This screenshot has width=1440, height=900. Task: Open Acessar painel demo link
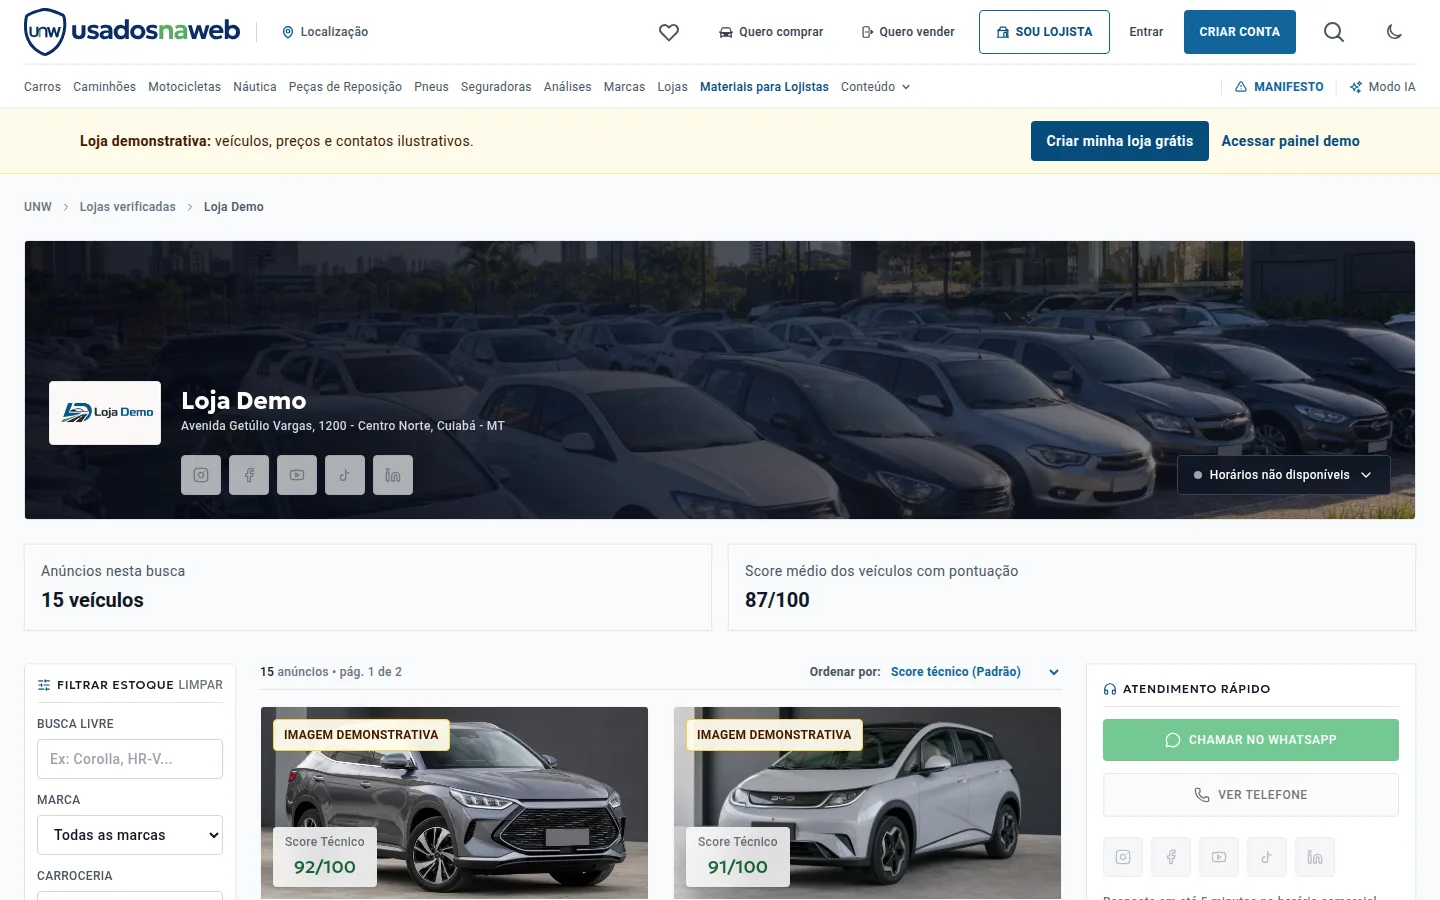1290,141
